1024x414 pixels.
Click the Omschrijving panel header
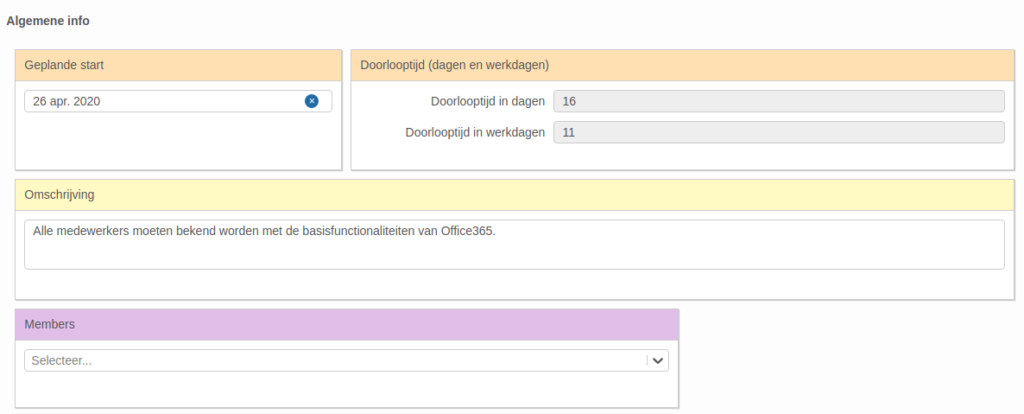[x=514, y=195]
